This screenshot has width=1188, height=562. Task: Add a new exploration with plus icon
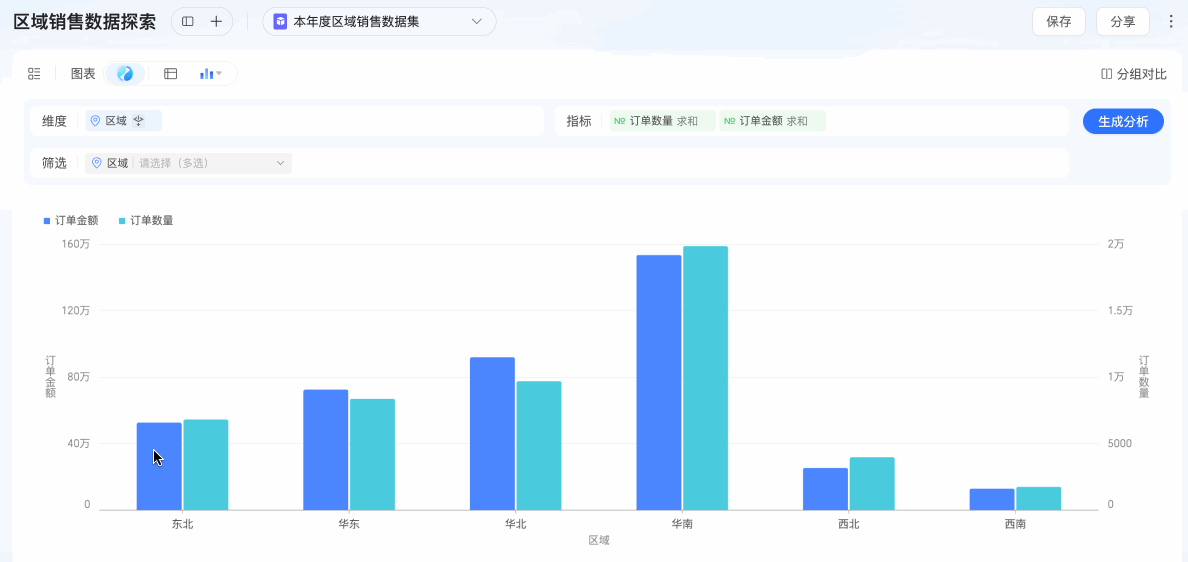(x=216, y=22)
